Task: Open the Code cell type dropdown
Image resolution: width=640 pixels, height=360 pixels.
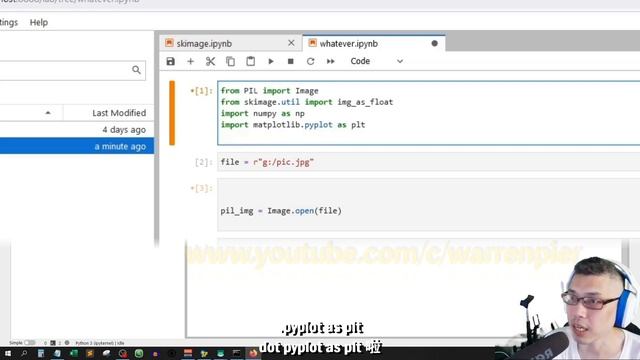Action: coord(376,61)
